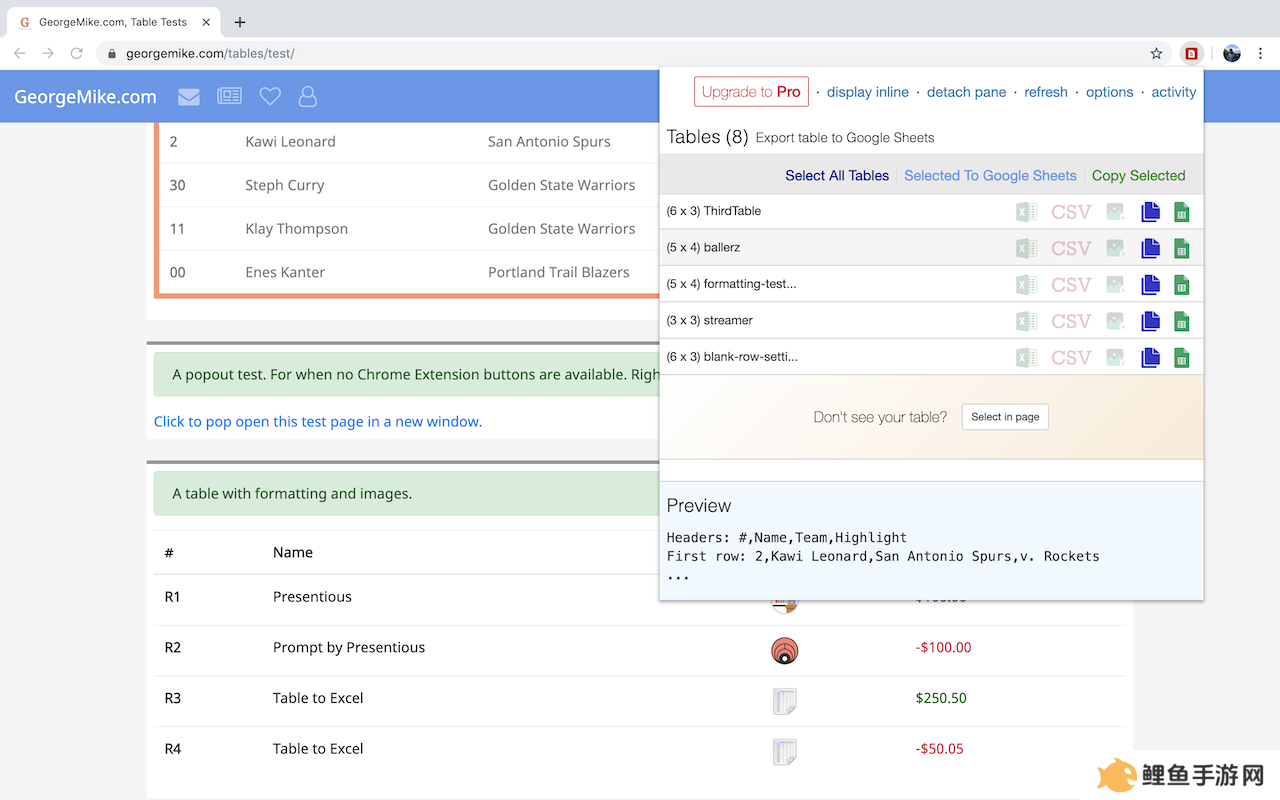Image resolution: width=1280 pixels, height=800 pixels.
Task: Select the GeorgeMike.com Table Tests tab
Action: pos(113,22)
